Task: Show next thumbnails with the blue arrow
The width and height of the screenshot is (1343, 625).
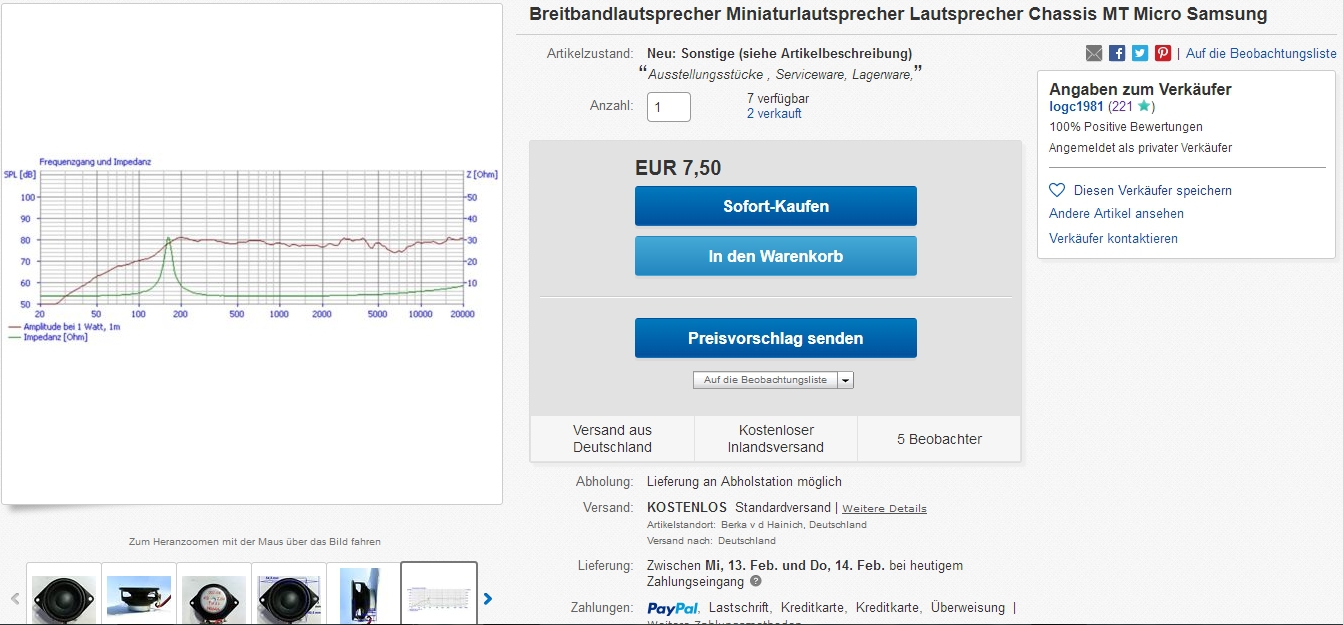Action: point(488,599)
